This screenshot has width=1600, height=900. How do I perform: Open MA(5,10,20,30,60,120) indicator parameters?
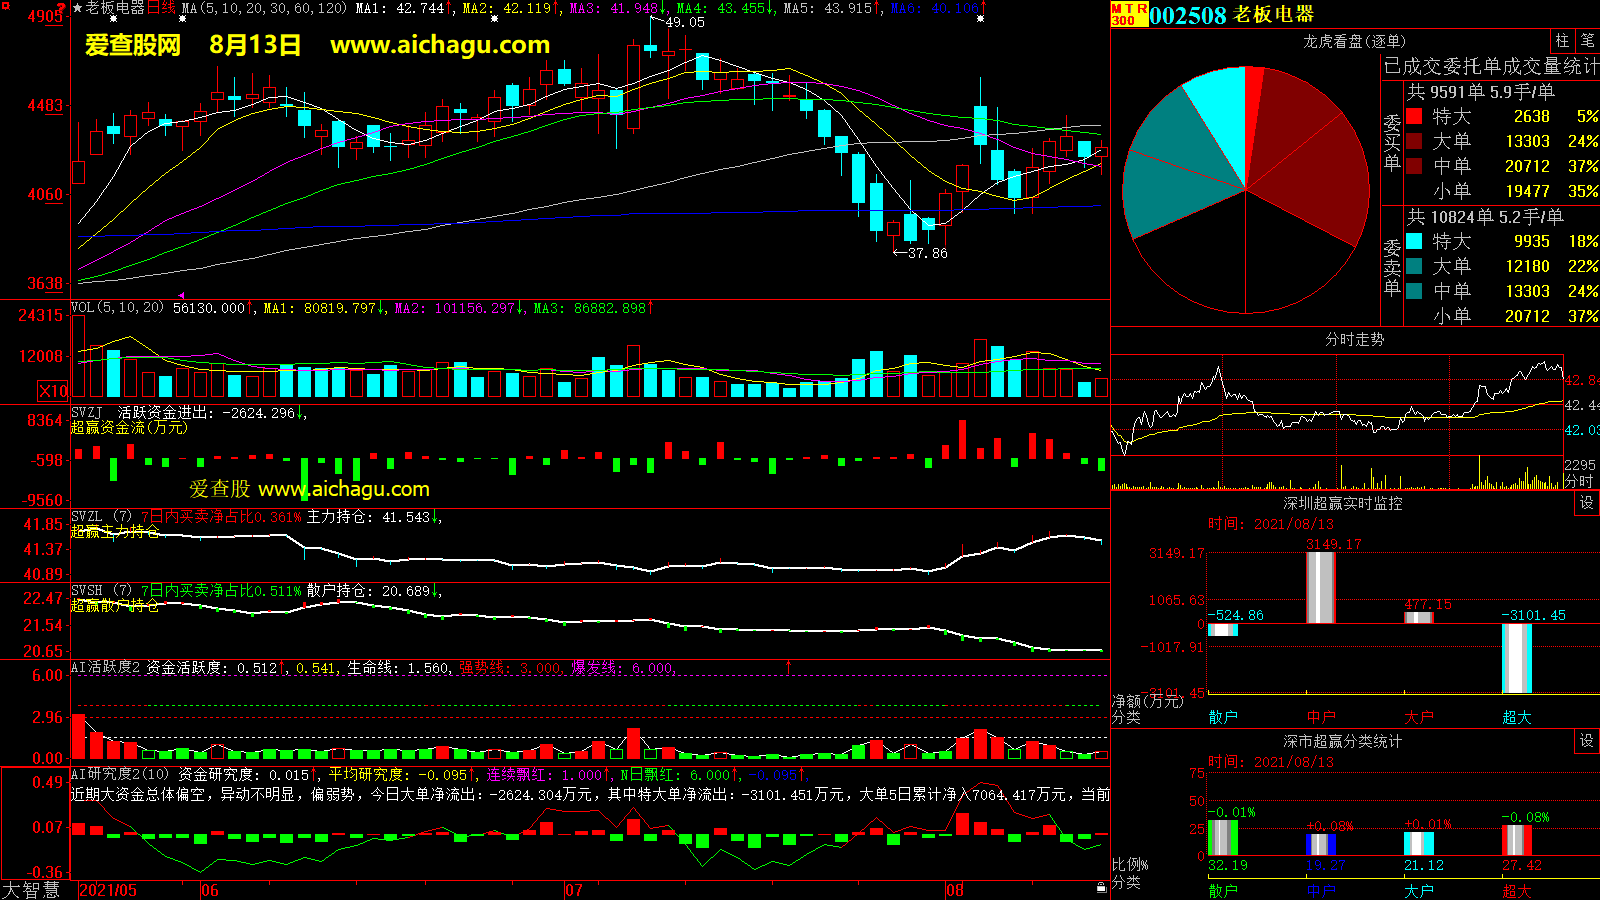click(264, 8)
